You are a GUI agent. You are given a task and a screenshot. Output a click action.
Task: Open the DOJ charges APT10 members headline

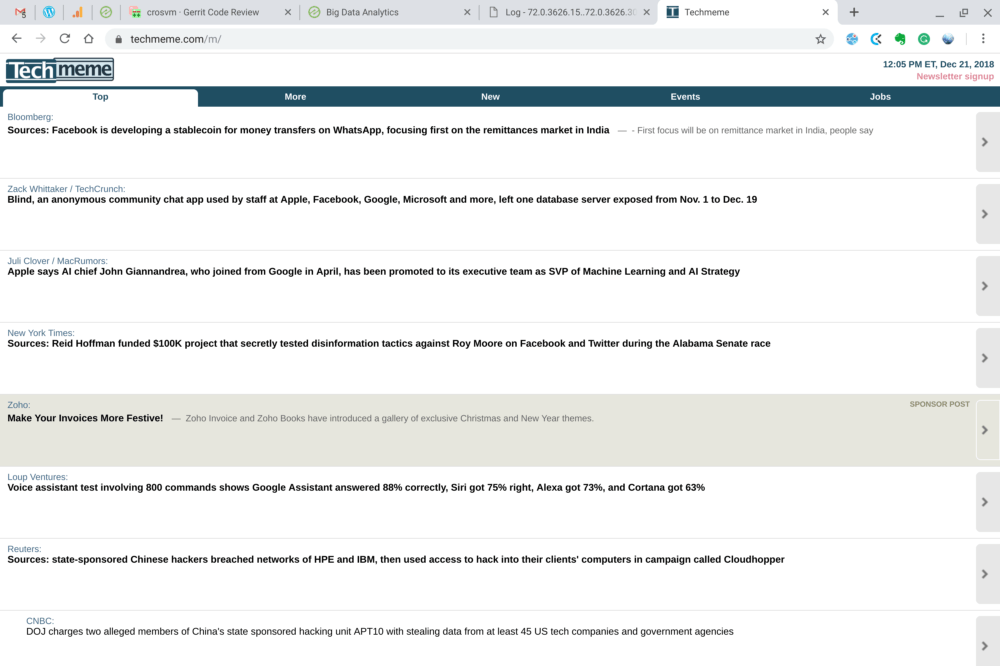(x=379, y=632)
